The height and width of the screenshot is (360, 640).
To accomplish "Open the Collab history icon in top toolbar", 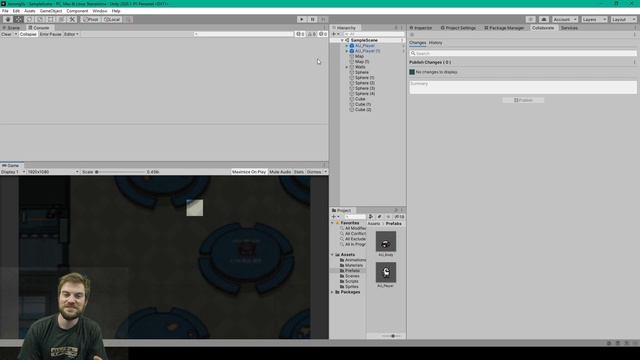I will tap(530, 19).
